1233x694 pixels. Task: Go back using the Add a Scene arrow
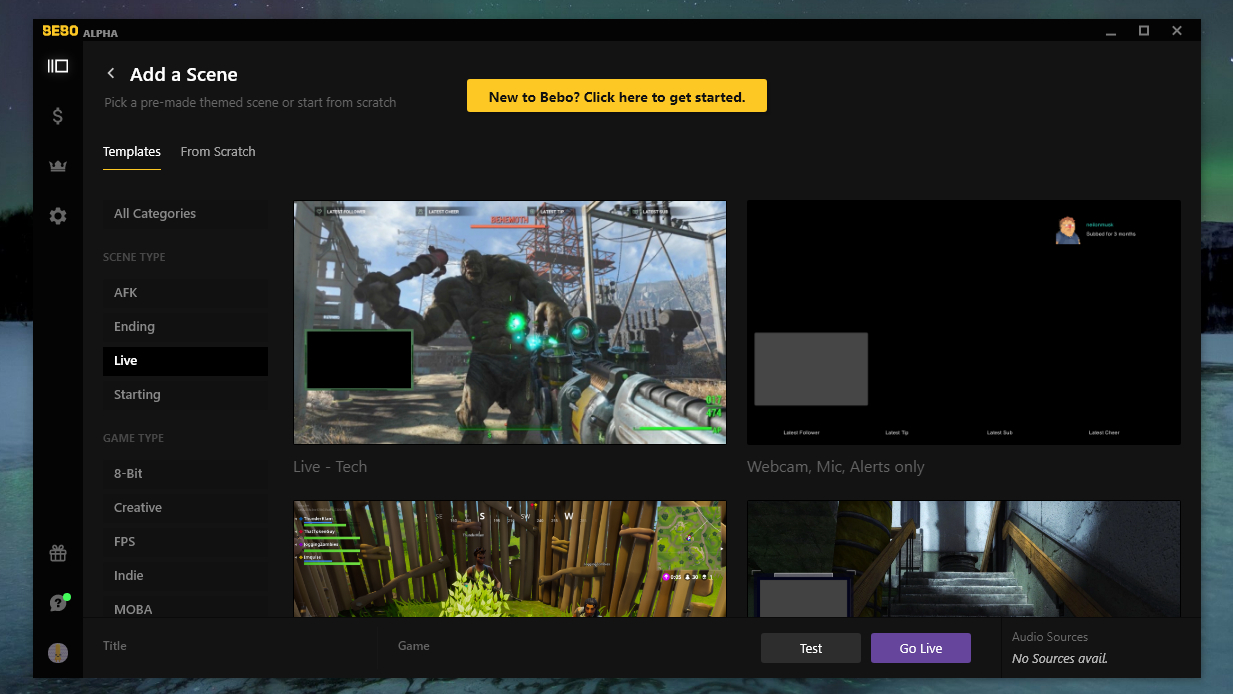(x=111, y=74)
